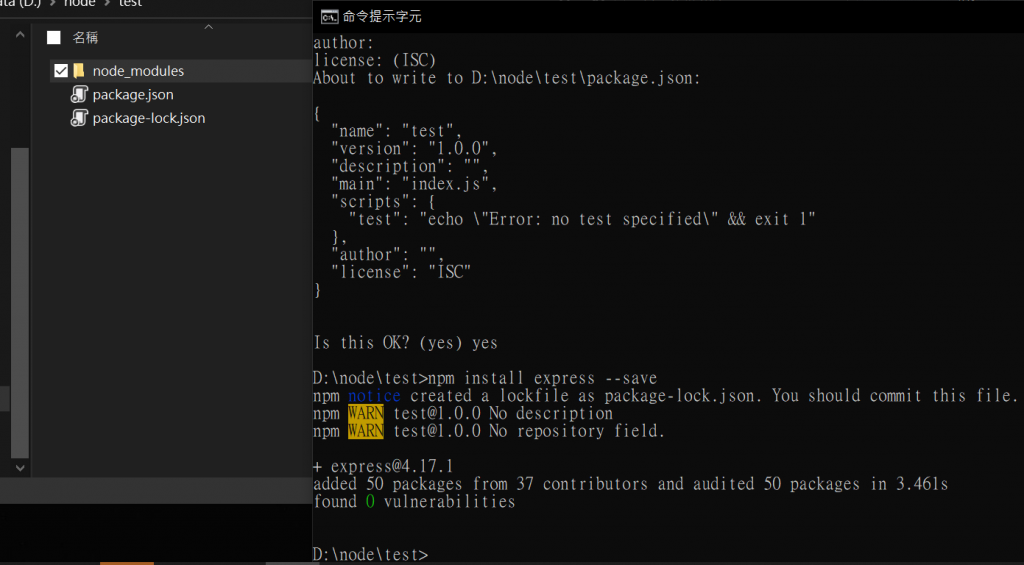Select the package.json file name

coord(133,95)
